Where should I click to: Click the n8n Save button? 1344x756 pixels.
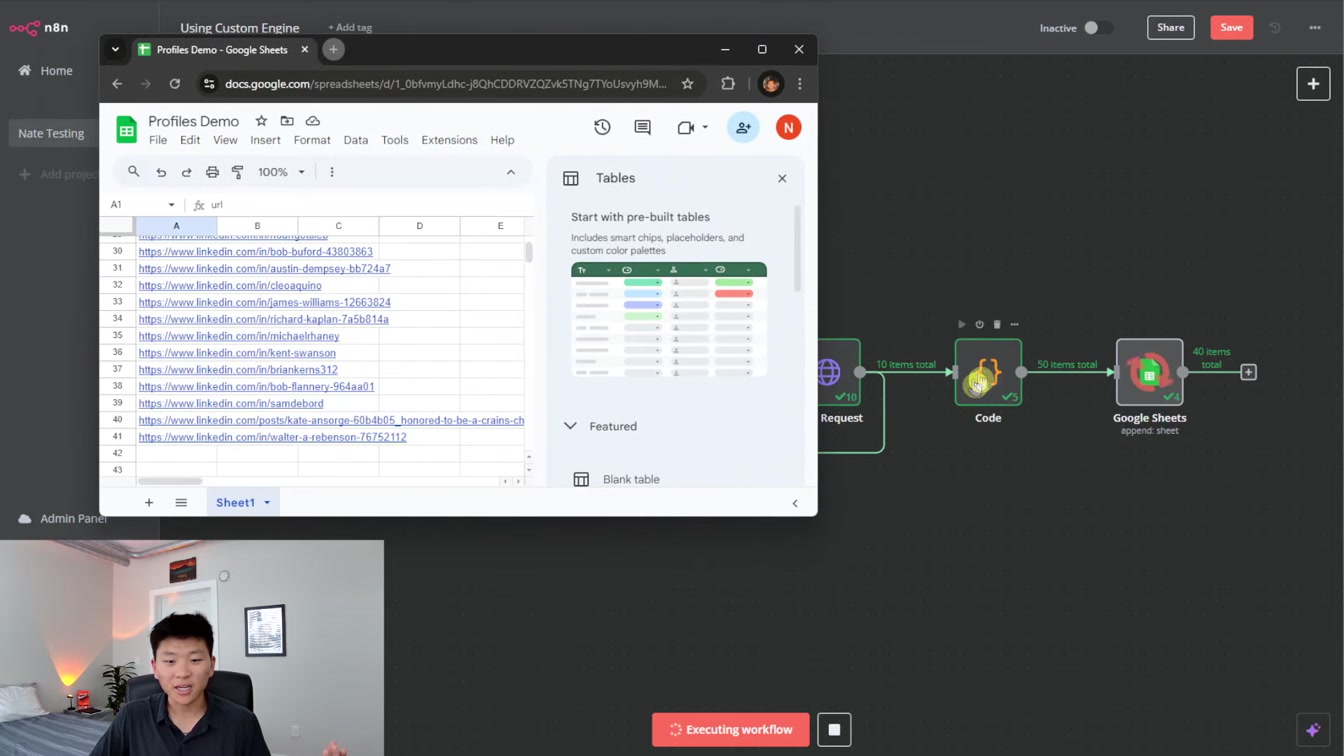pyautogui.click(x=1231, y=28)
